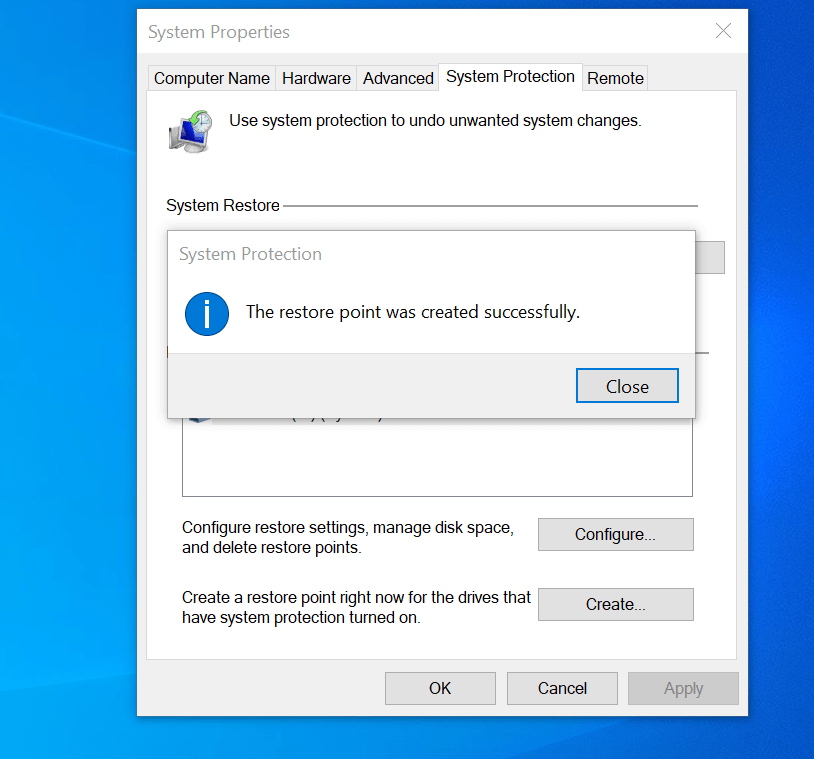Close the restore point confirmation message

tap(627, 385)
